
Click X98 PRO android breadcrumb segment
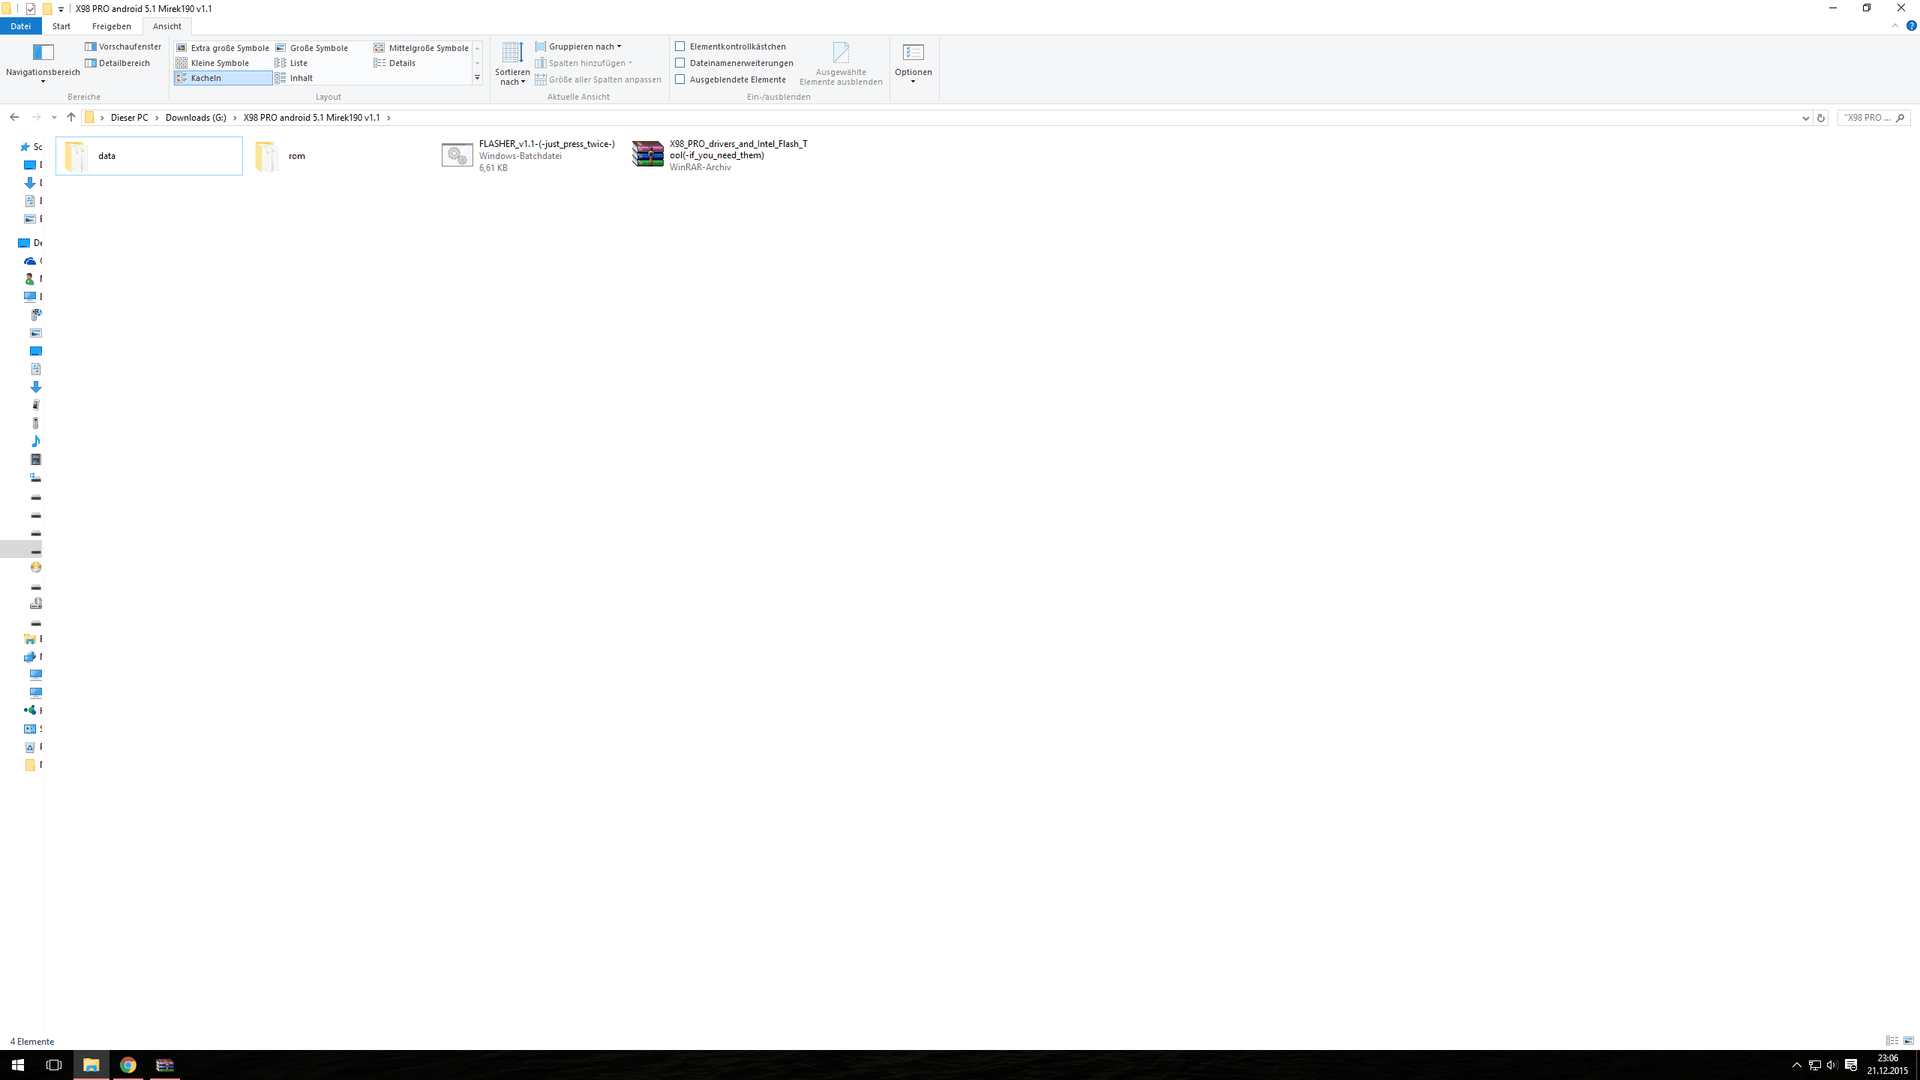click(x=312, y=118)
